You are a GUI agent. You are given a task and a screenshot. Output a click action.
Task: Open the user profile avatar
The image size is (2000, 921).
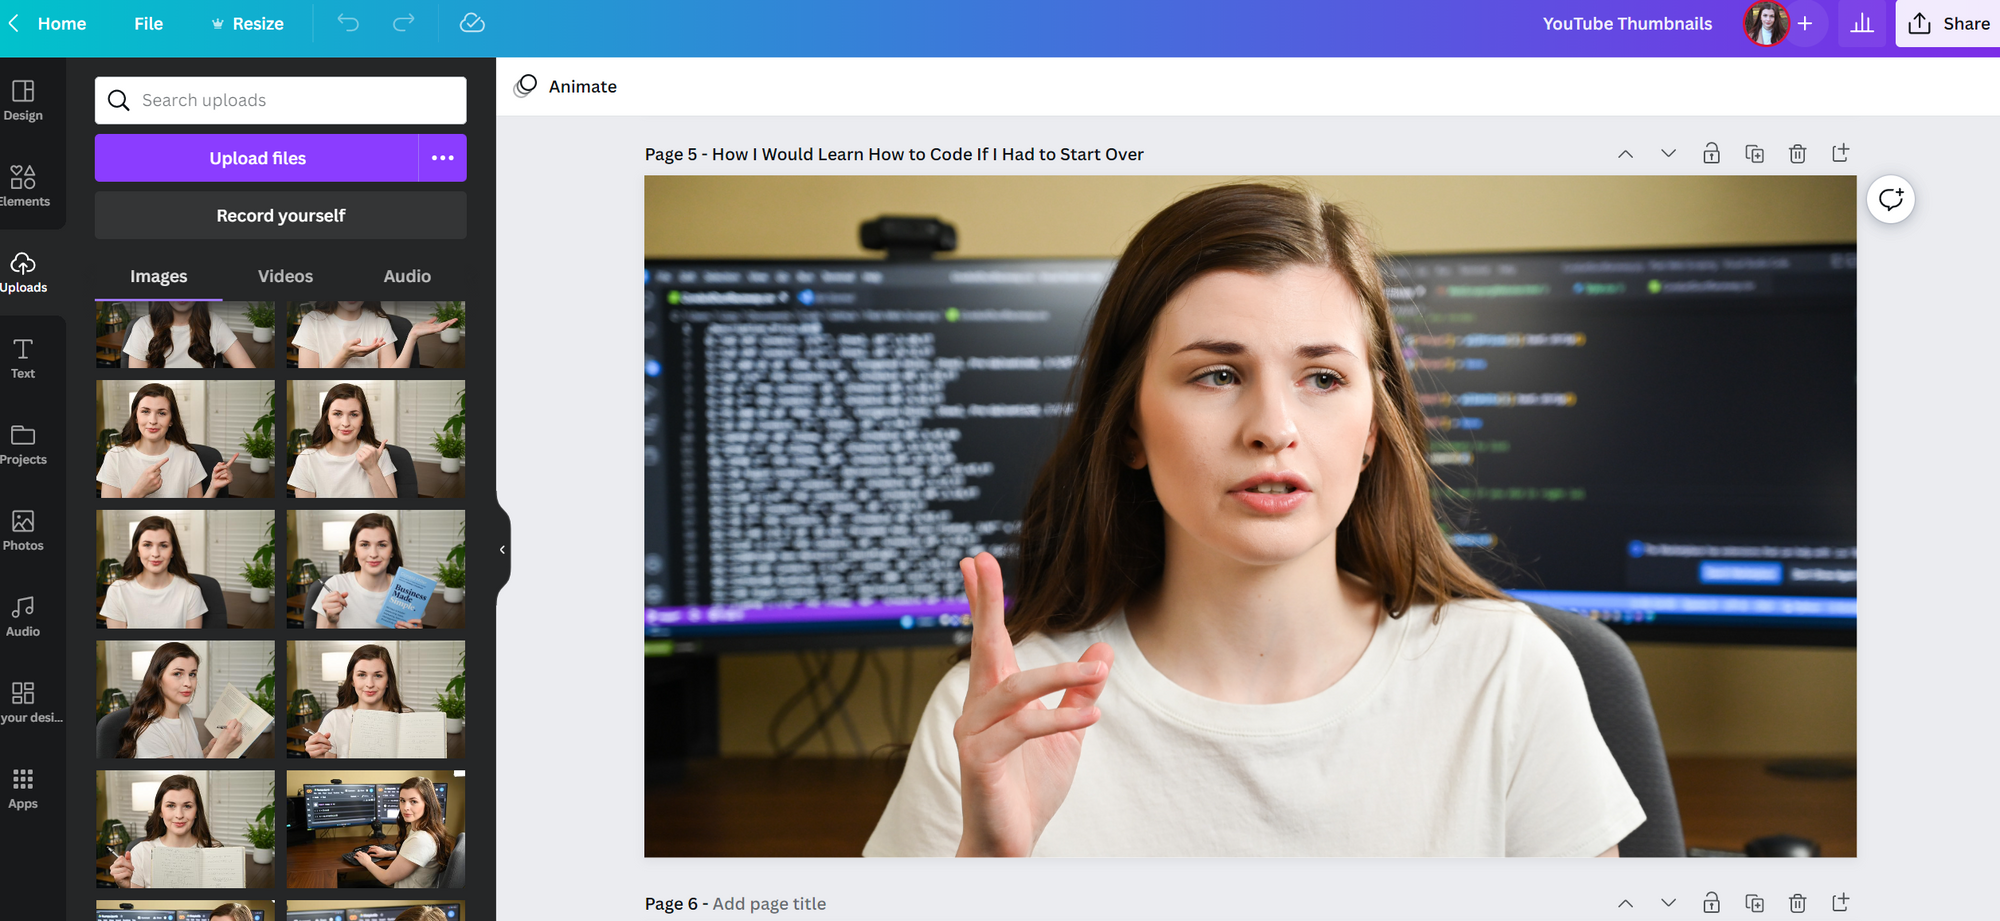coord(1766,23)
